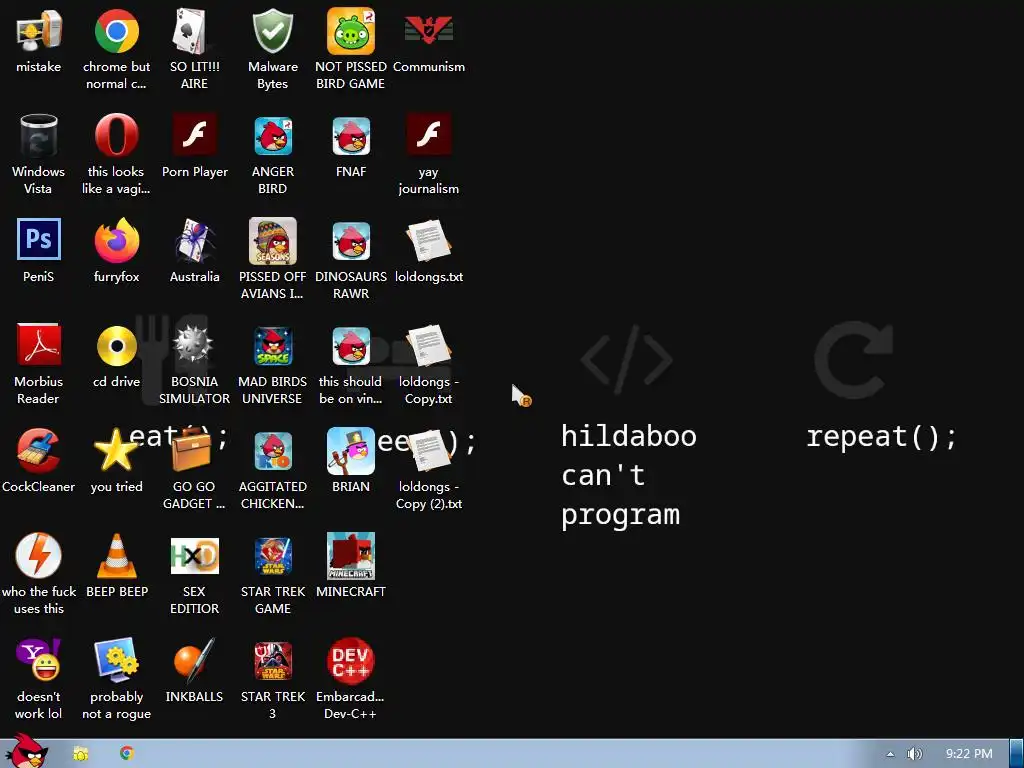Show hidden tray icons arrow
The image size is (1024, 768).
coord(889,754)
